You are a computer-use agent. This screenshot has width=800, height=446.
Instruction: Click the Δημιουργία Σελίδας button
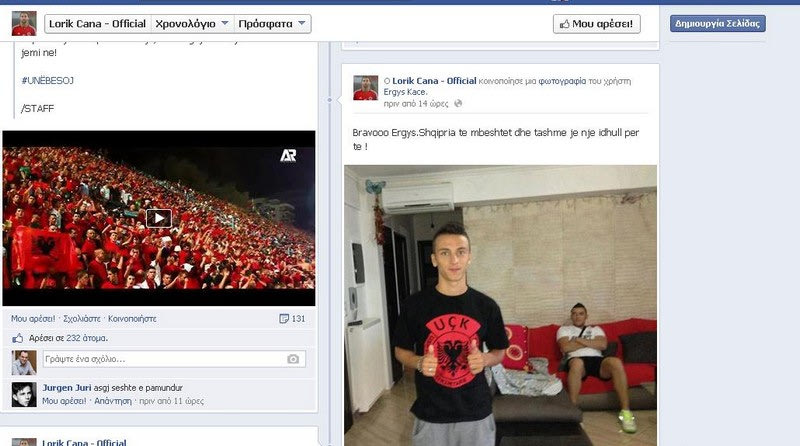point(717,23)
